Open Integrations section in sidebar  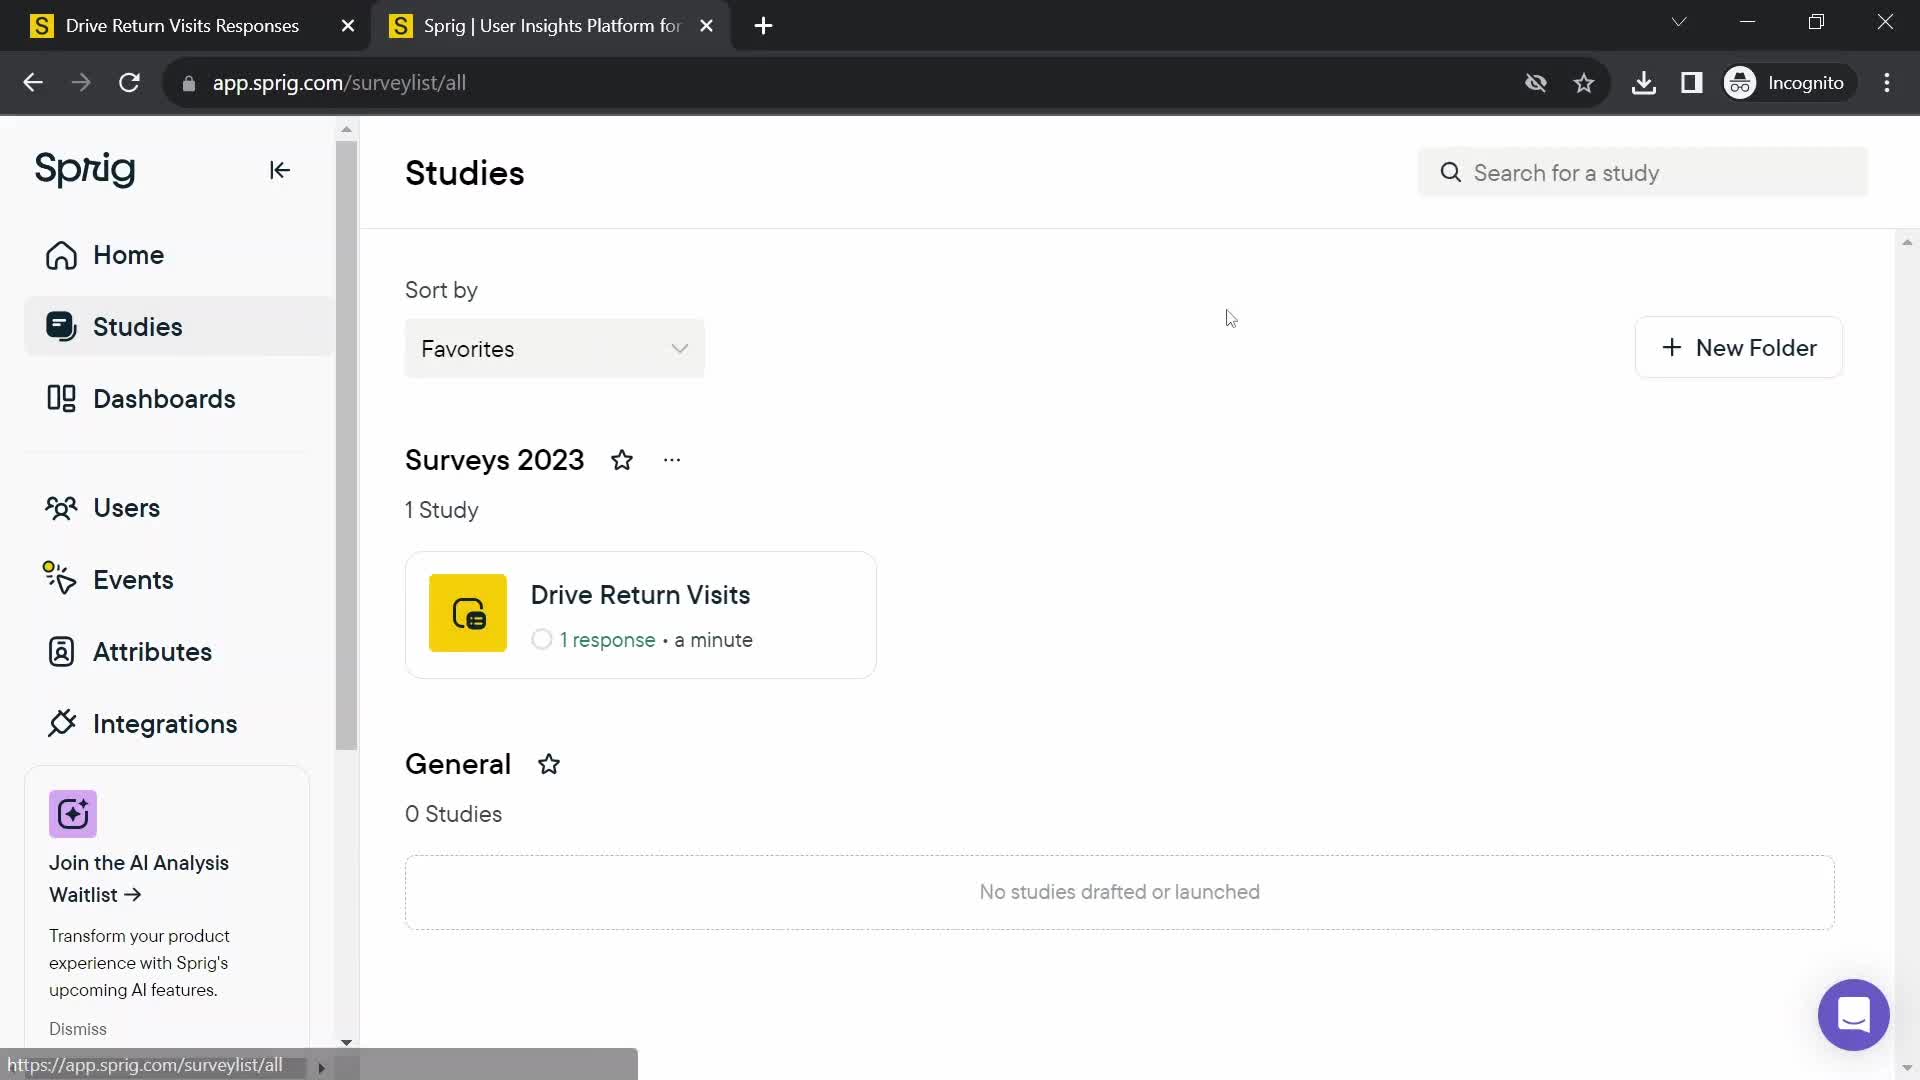coord(166,724)
